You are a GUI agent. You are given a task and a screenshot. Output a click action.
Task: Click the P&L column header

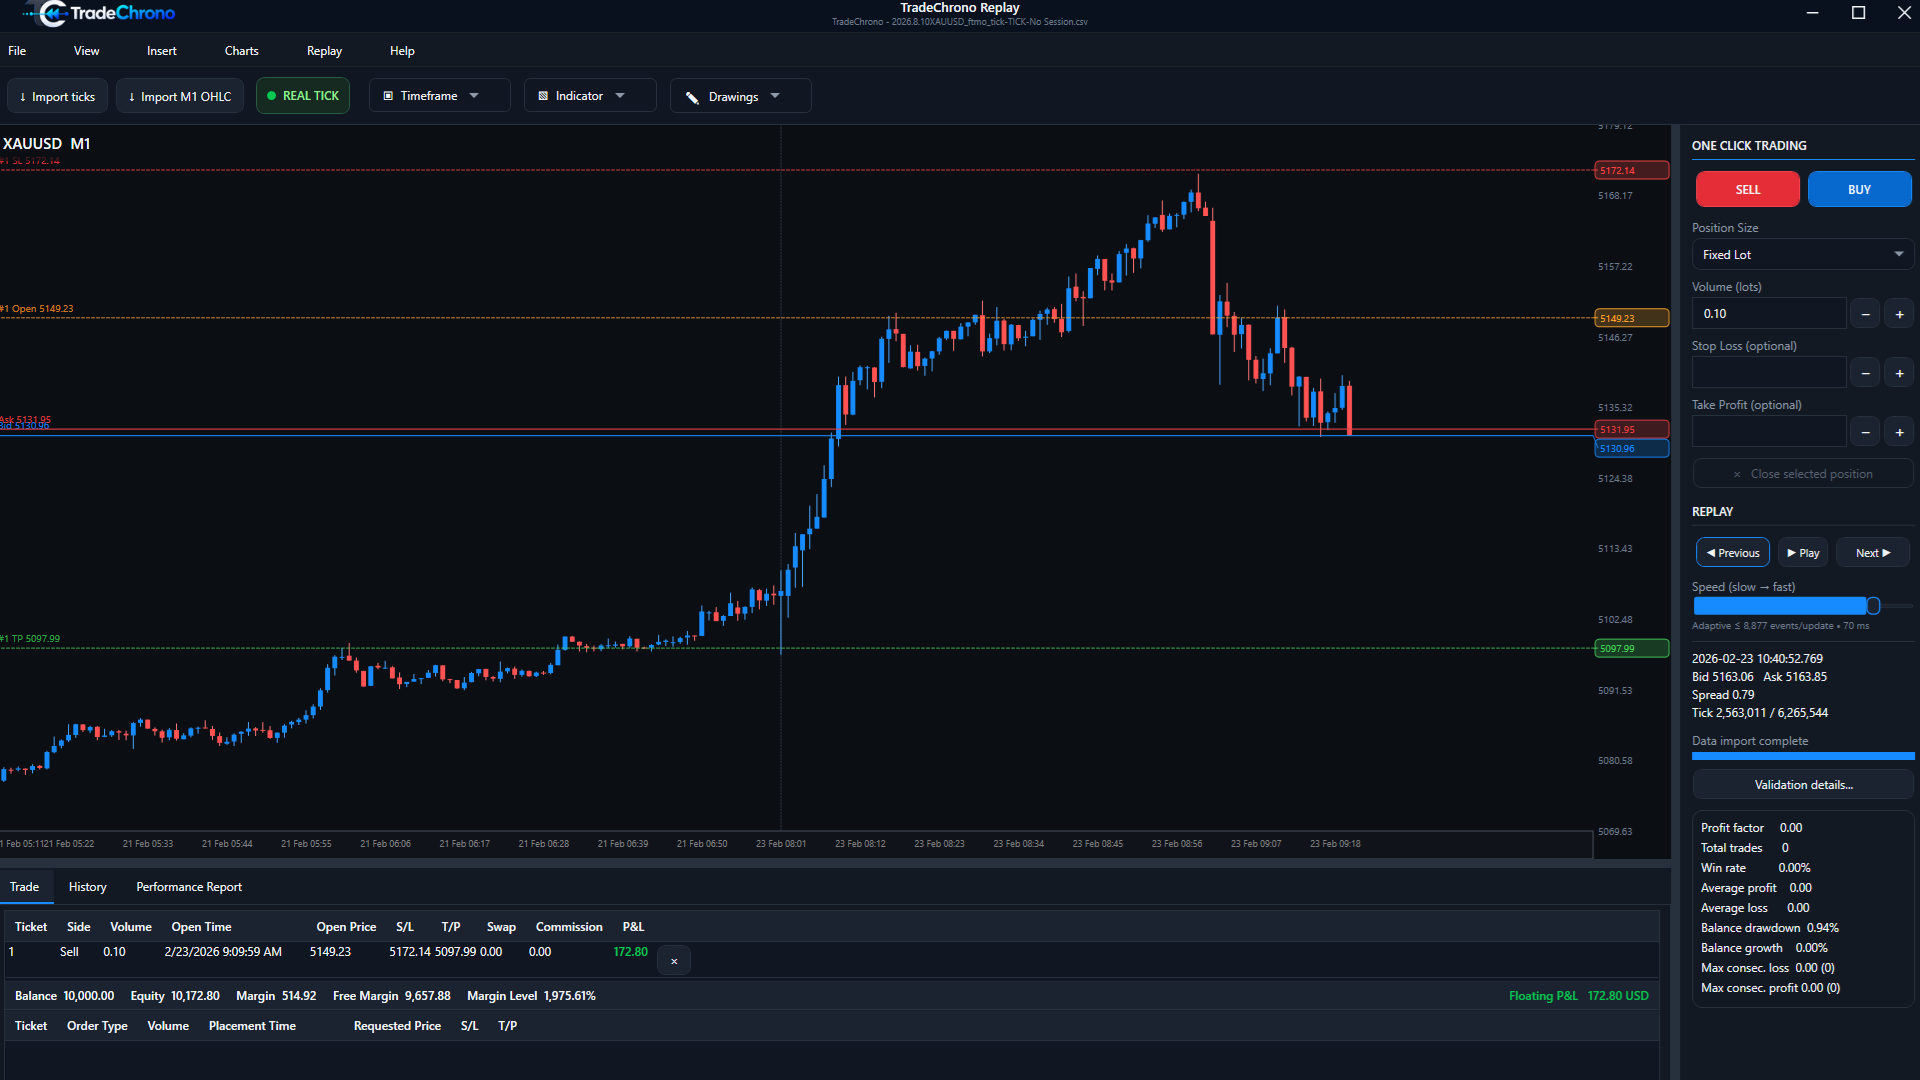(633, 927)
